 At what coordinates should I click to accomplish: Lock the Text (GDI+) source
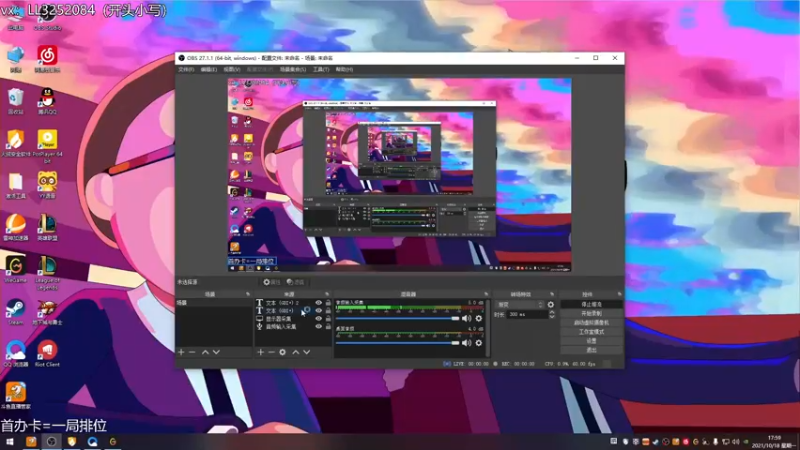click(328, 310)
